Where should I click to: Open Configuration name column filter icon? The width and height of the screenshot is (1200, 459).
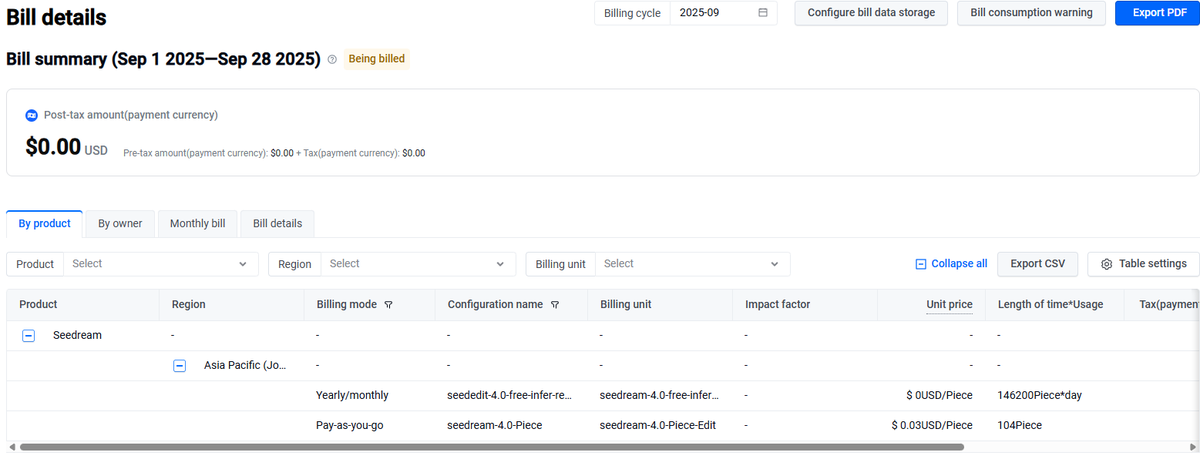[554, 304]
